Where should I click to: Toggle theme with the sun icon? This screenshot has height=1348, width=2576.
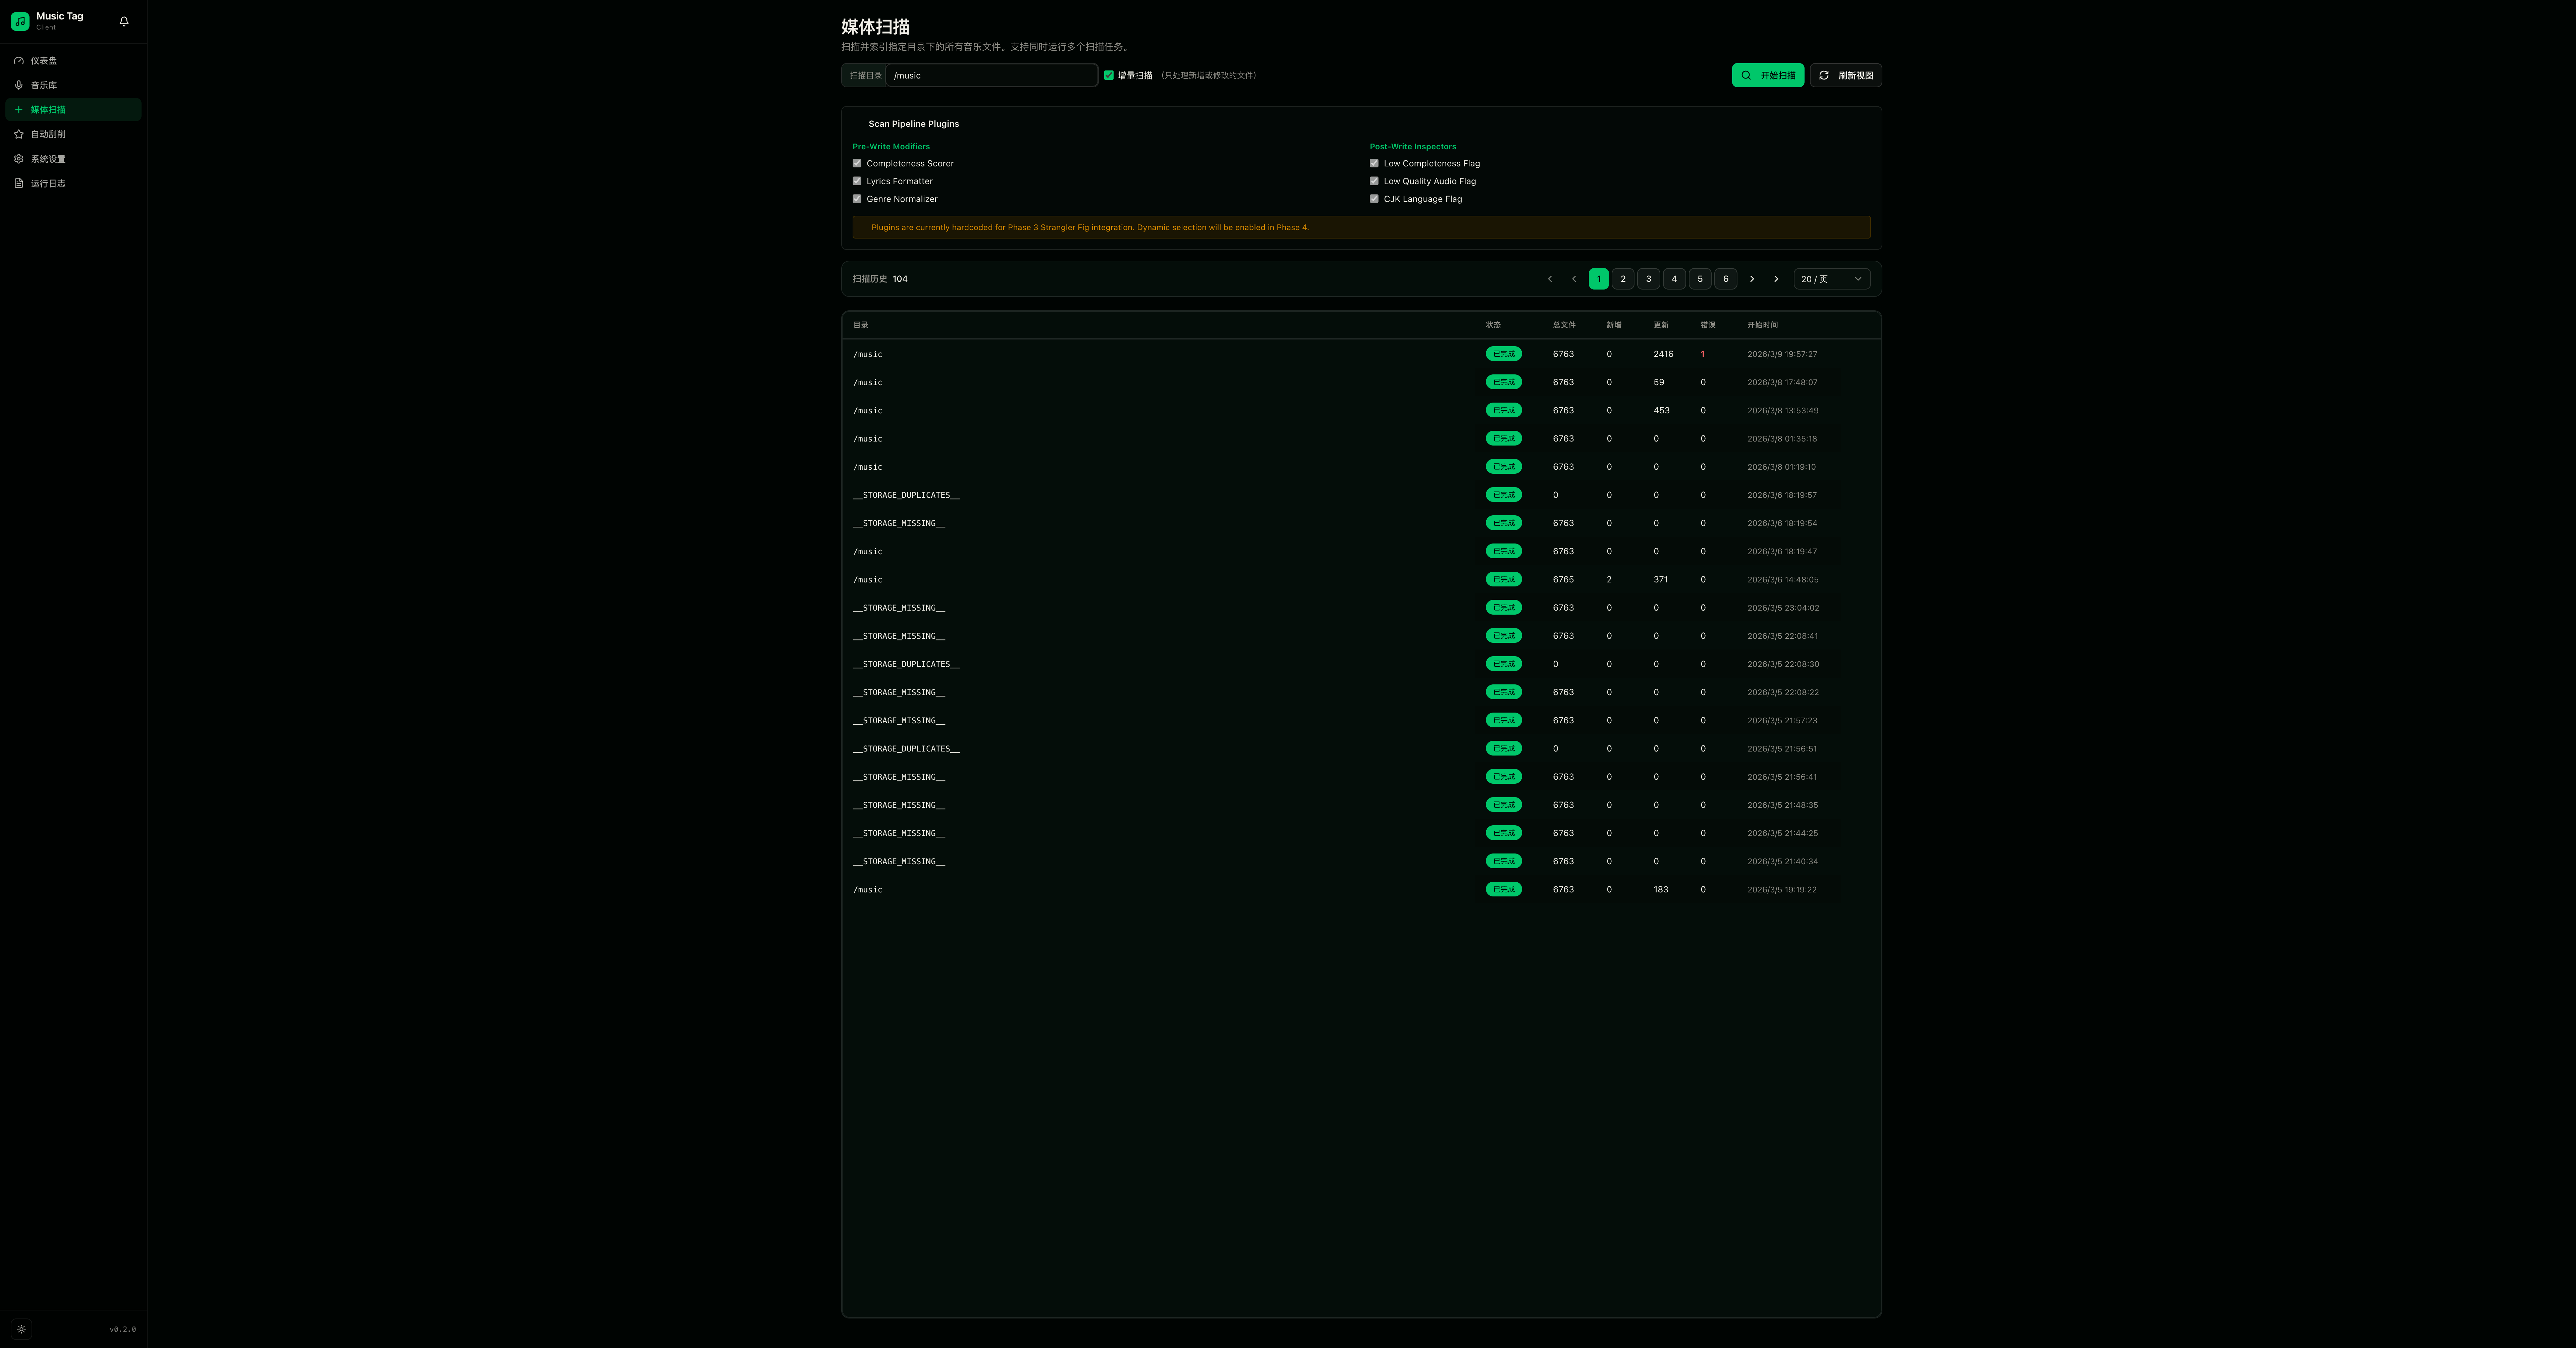click(x=21, y=1329)
